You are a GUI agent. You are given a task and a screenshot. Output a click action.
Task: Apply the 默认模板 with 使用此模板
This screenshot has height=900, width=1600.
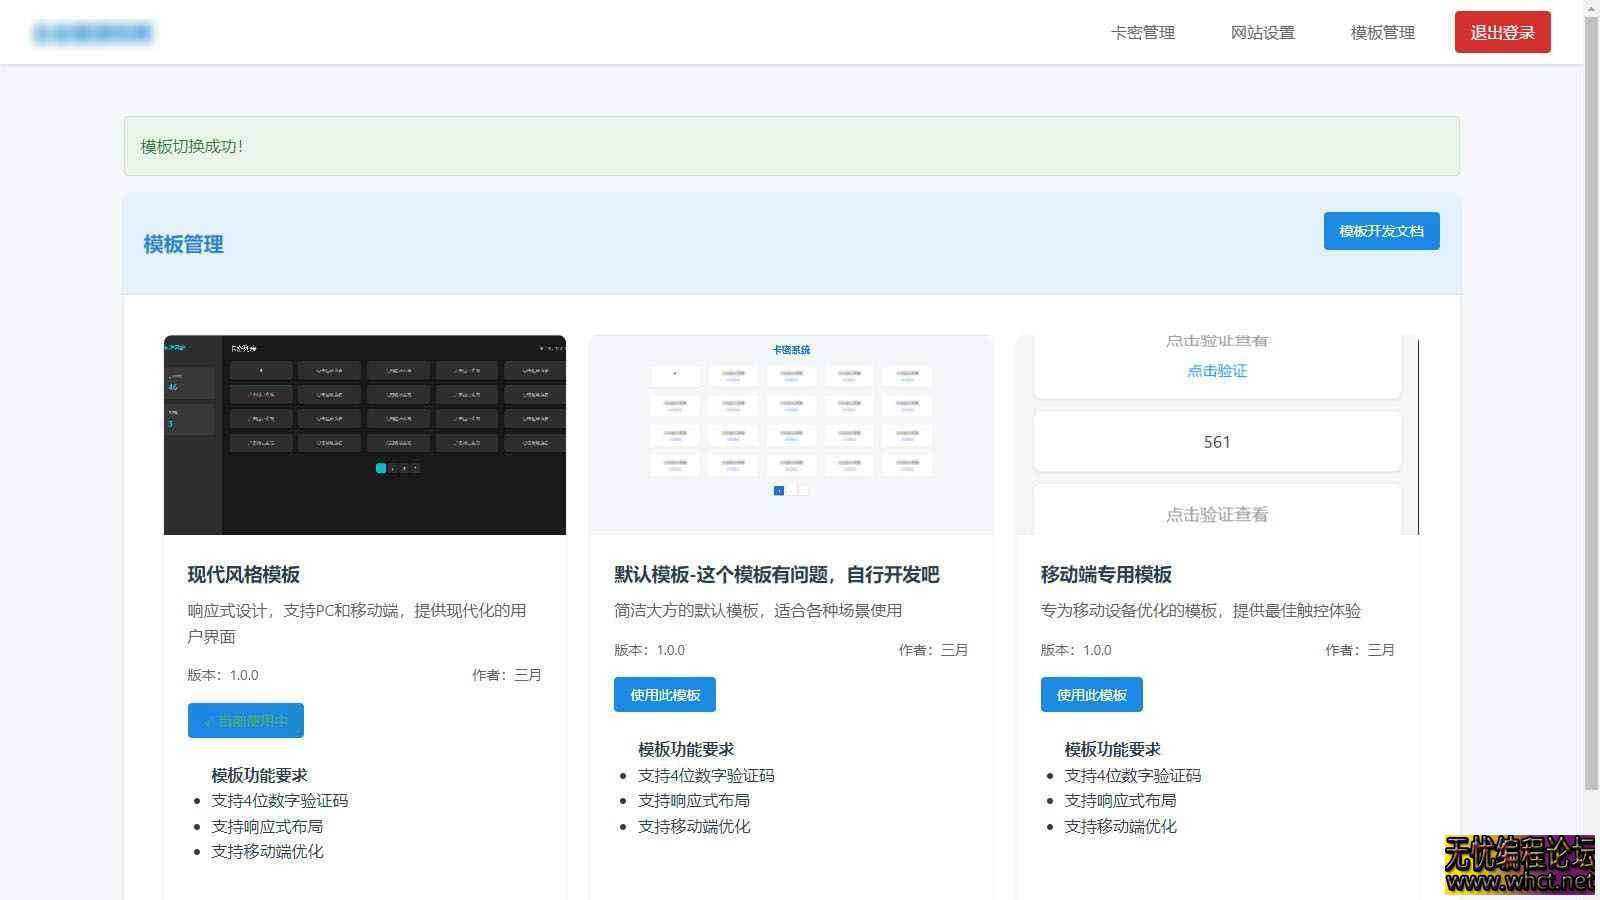664,694
